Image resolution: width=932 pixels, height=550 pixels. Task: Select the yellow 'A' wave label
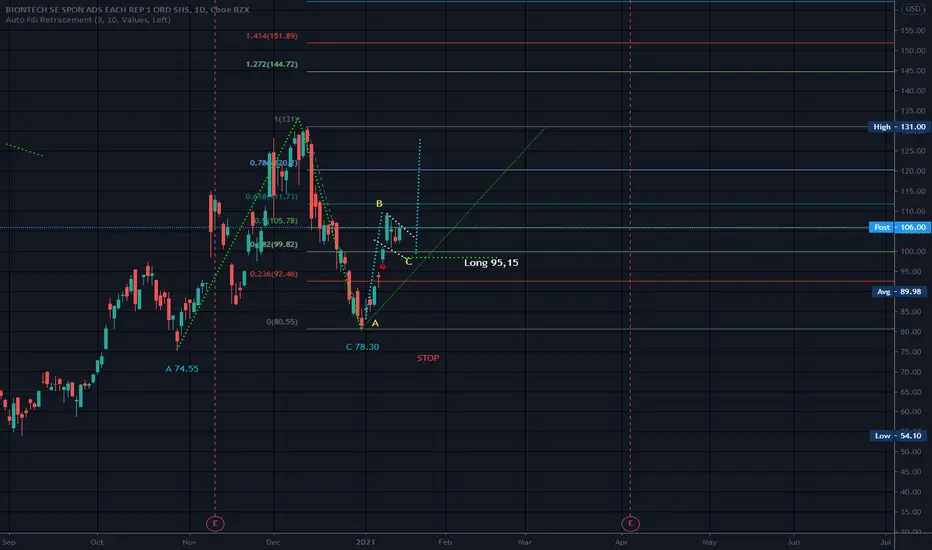(375, 323)
